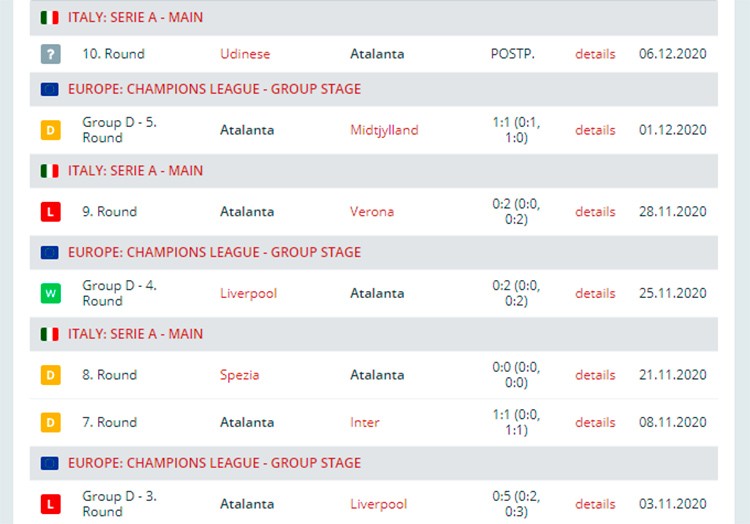Open details for Udinese vs Atalanta
750x524 pixels.
coord(595,54)
